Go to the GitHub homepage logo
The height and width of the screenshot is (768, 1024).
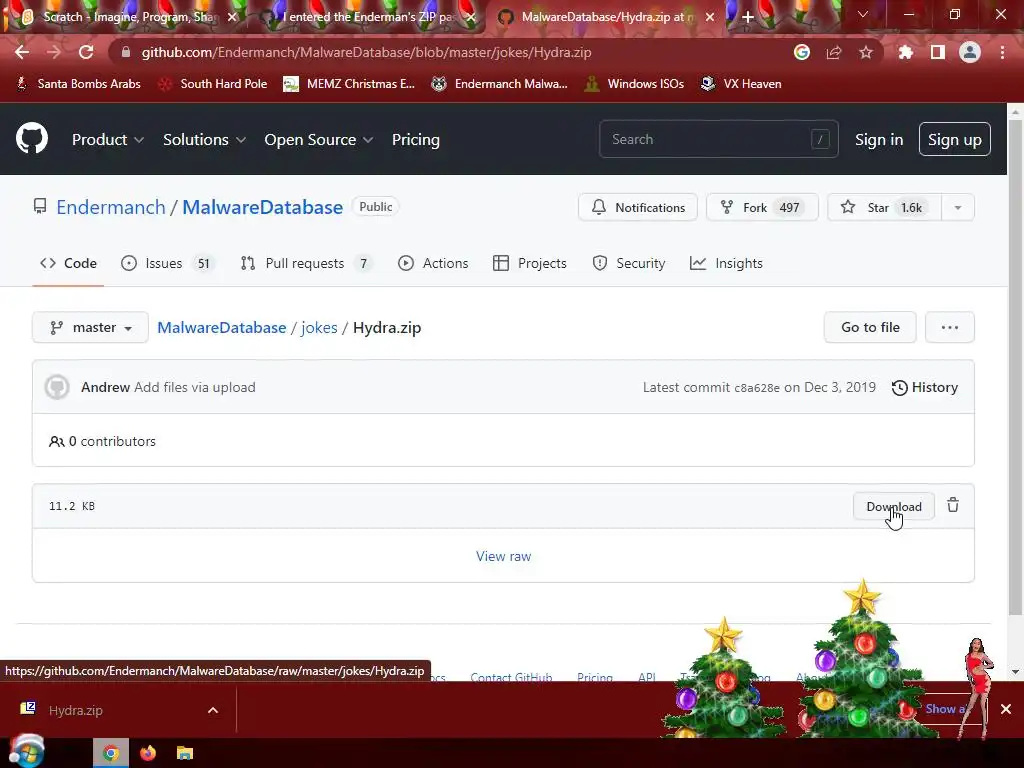pyautogui.click(x=32, y=138)
